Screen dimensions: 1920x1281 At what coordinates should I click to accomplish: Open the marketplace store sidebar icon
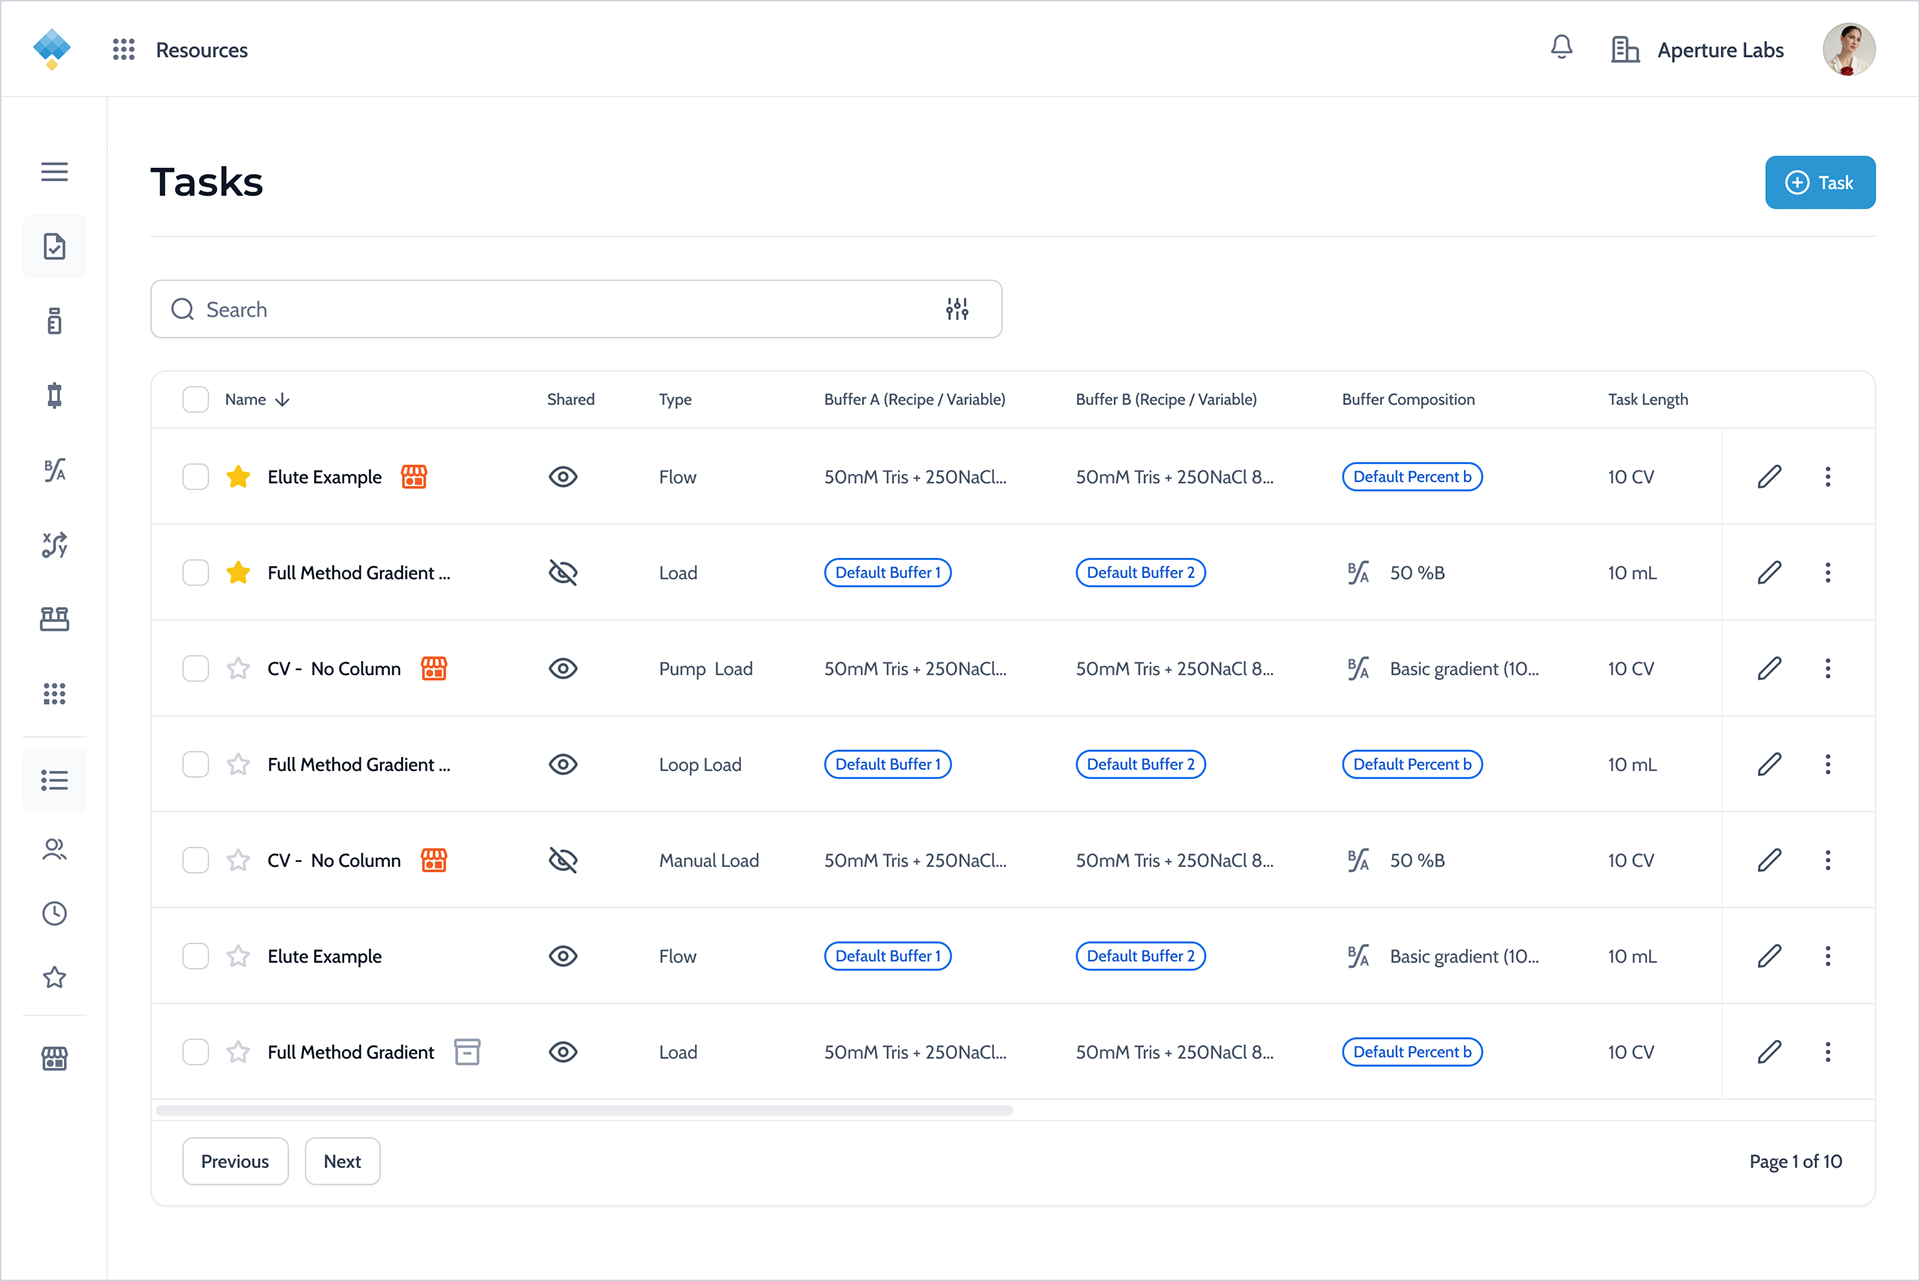click(x=55, y=1058)
